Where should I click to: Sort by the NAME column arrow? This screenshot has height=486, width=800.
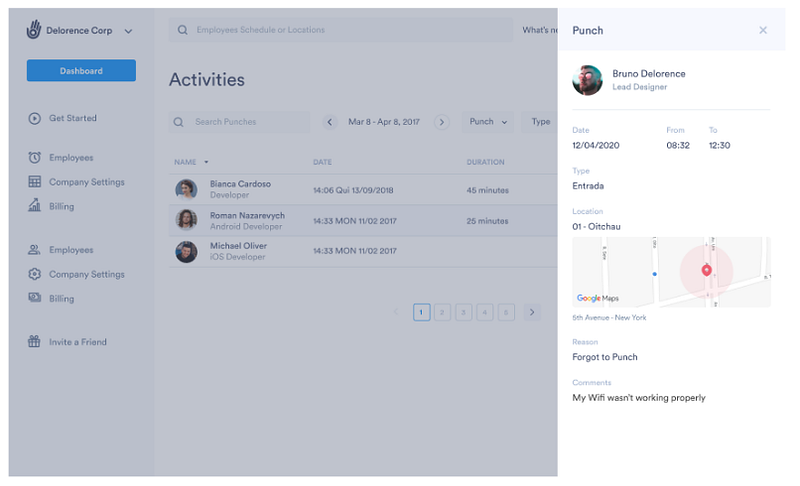pyautogui.click(x=206, y=162)
